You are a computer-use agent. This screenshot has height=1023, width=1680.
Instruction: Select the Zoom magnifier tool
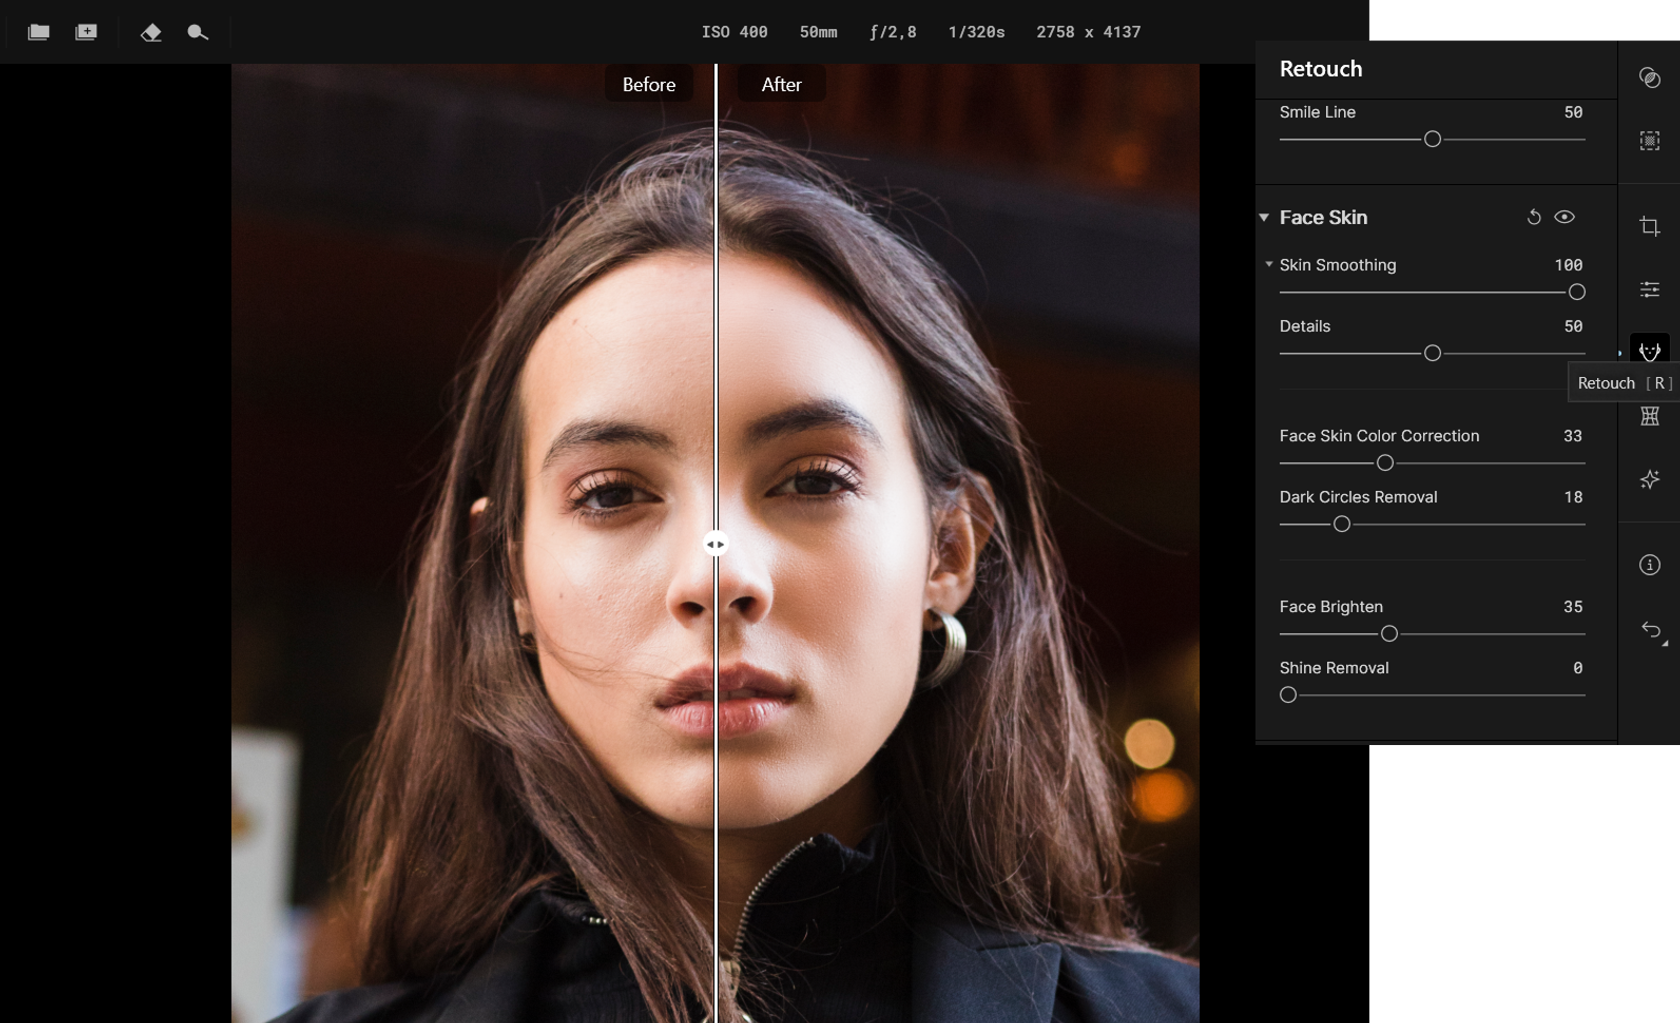197,31
